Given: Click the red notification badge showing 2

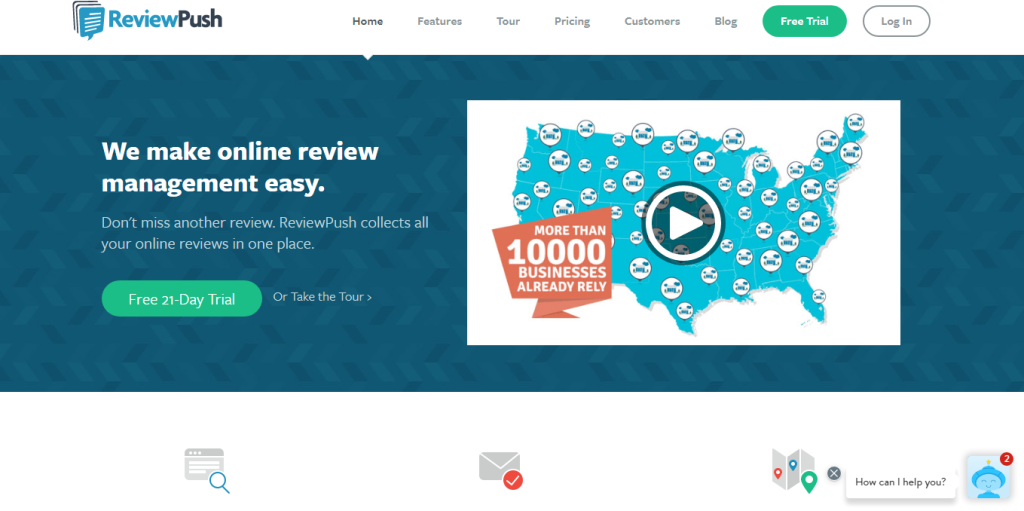Looking at the screenshot, I should 1006,458.
